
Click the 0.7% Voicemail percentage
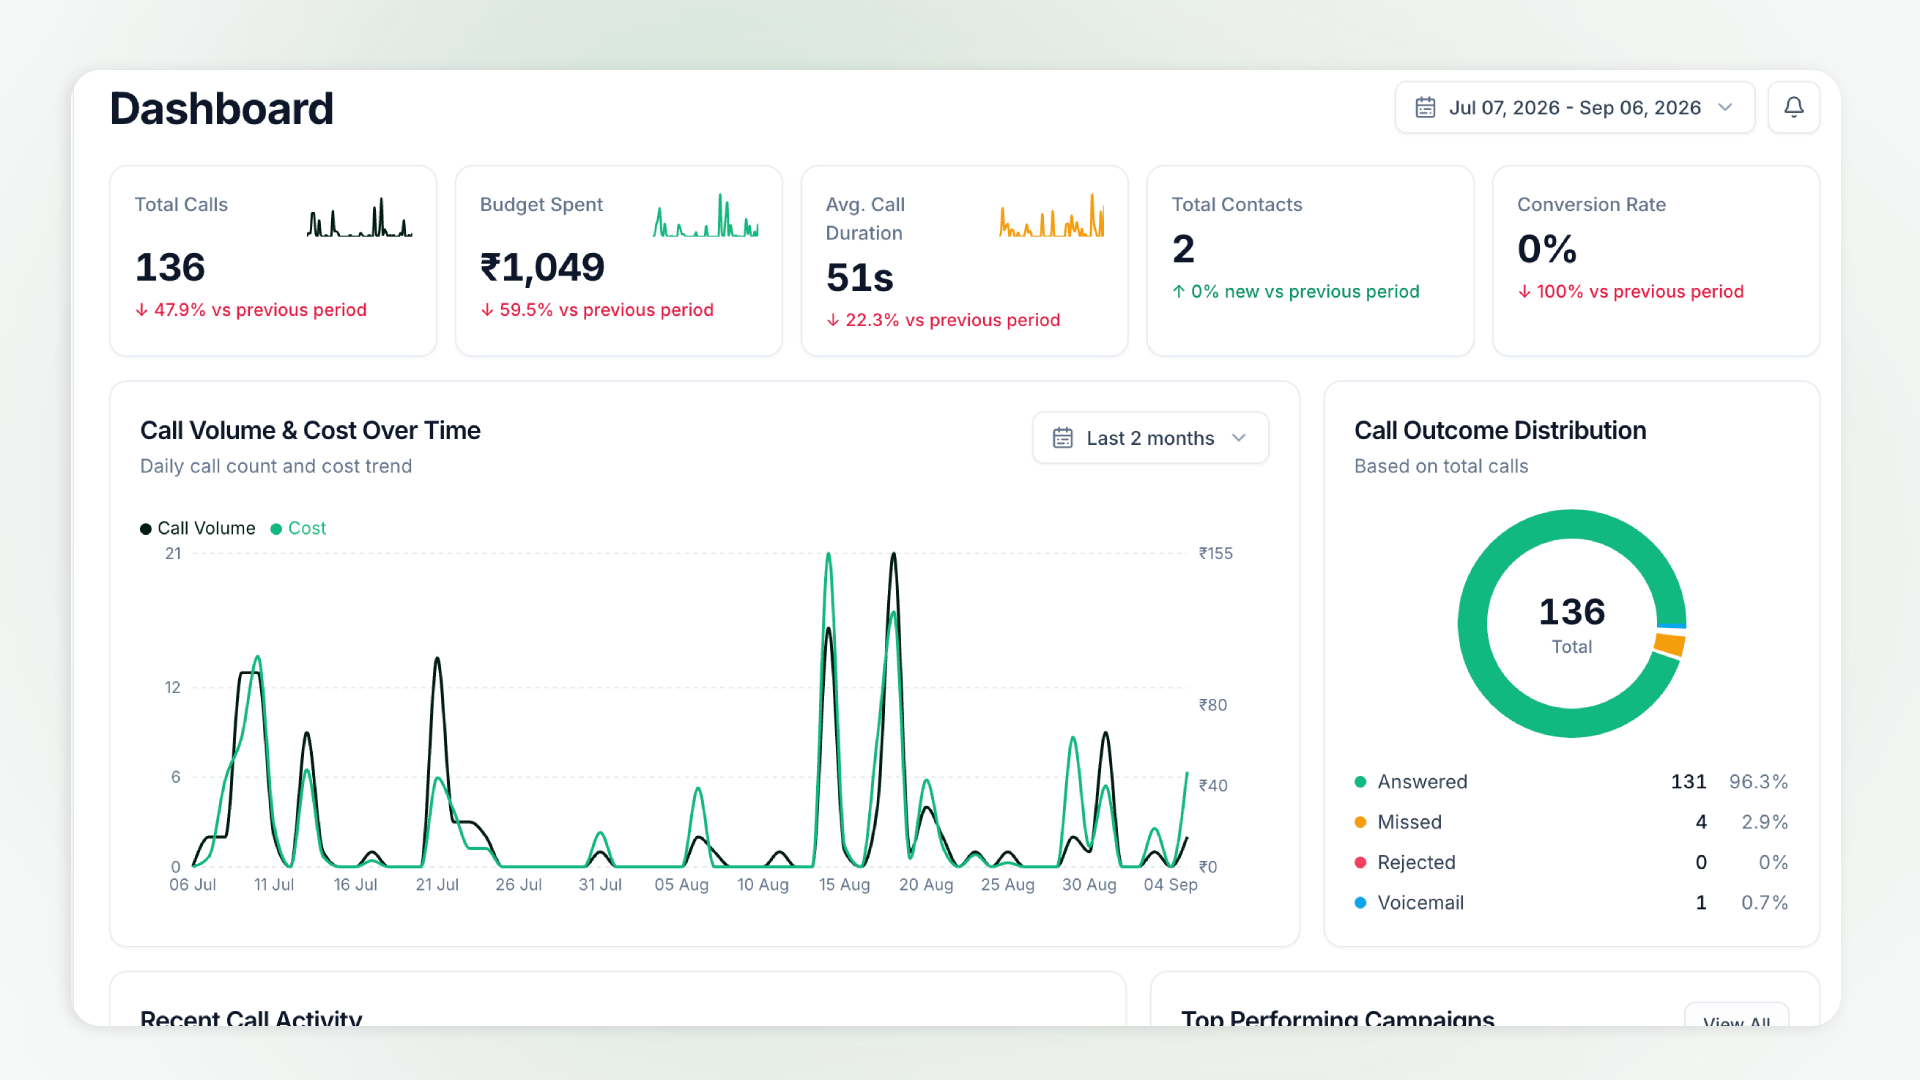pos(1764,902)
